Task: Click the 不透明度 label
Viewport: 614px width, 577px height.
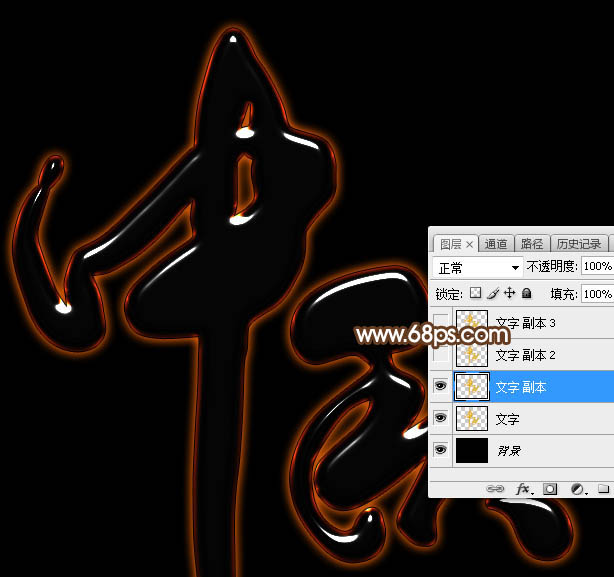Action: pos(550,266)
